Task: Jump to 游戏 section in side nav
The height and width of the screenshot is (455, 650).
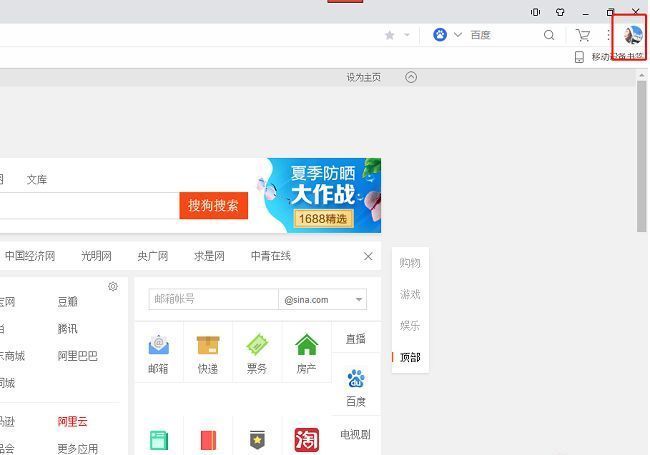Action: pos(410,294)
